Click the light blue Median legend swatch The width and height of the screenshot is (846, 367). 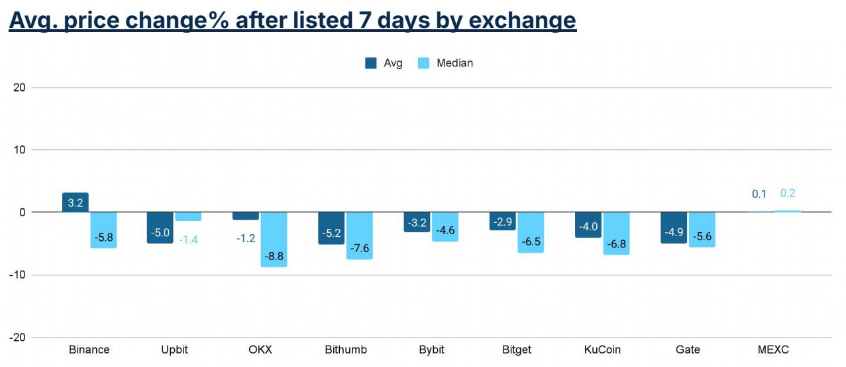(424, 63)
